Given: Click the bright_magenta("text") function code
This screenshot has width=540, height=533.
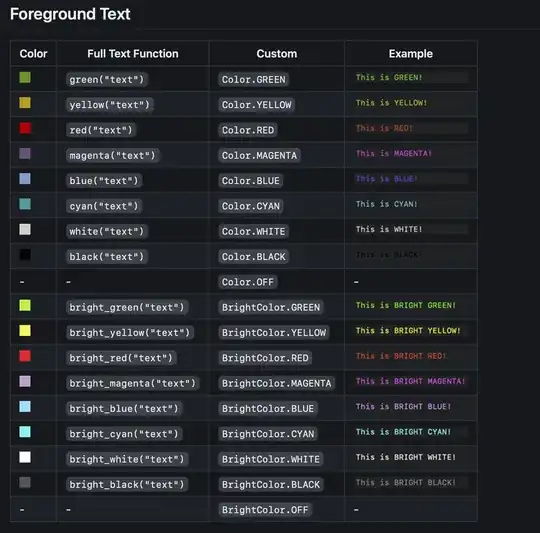Looking at the screenshot, I should tap(133, 383).
